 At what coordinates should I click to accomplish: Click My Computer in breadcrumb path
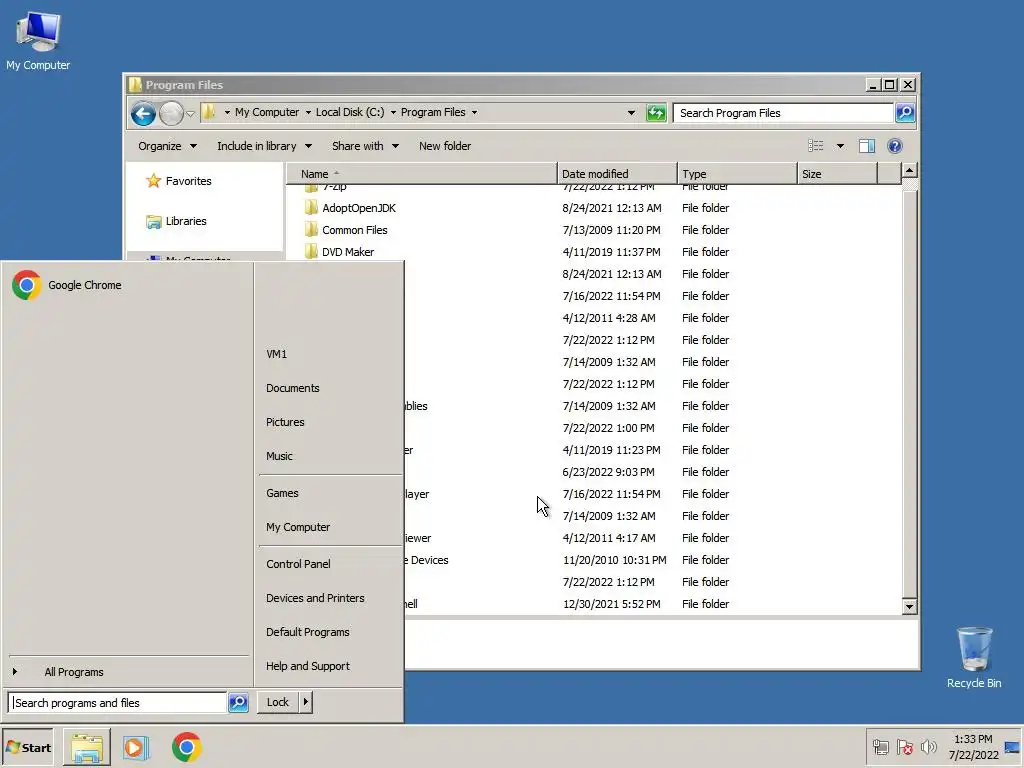click(267, 112)
